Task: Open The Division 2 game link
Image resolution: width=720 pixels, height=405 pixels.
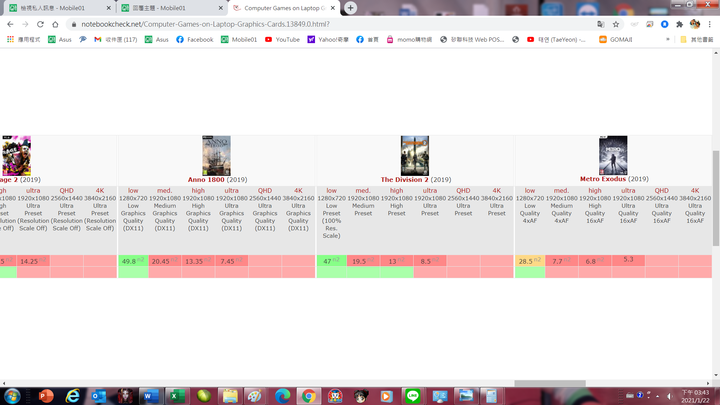Action: pos(404,180)
